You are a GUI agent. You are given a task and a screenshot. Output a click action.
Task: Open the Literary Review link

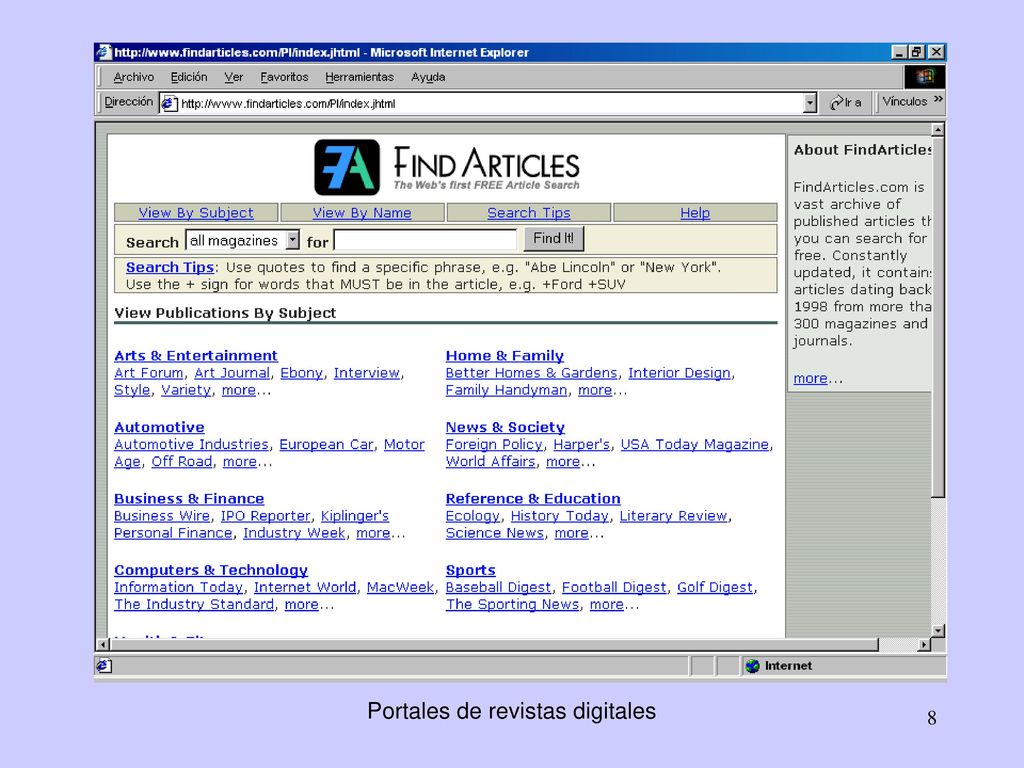673,516
